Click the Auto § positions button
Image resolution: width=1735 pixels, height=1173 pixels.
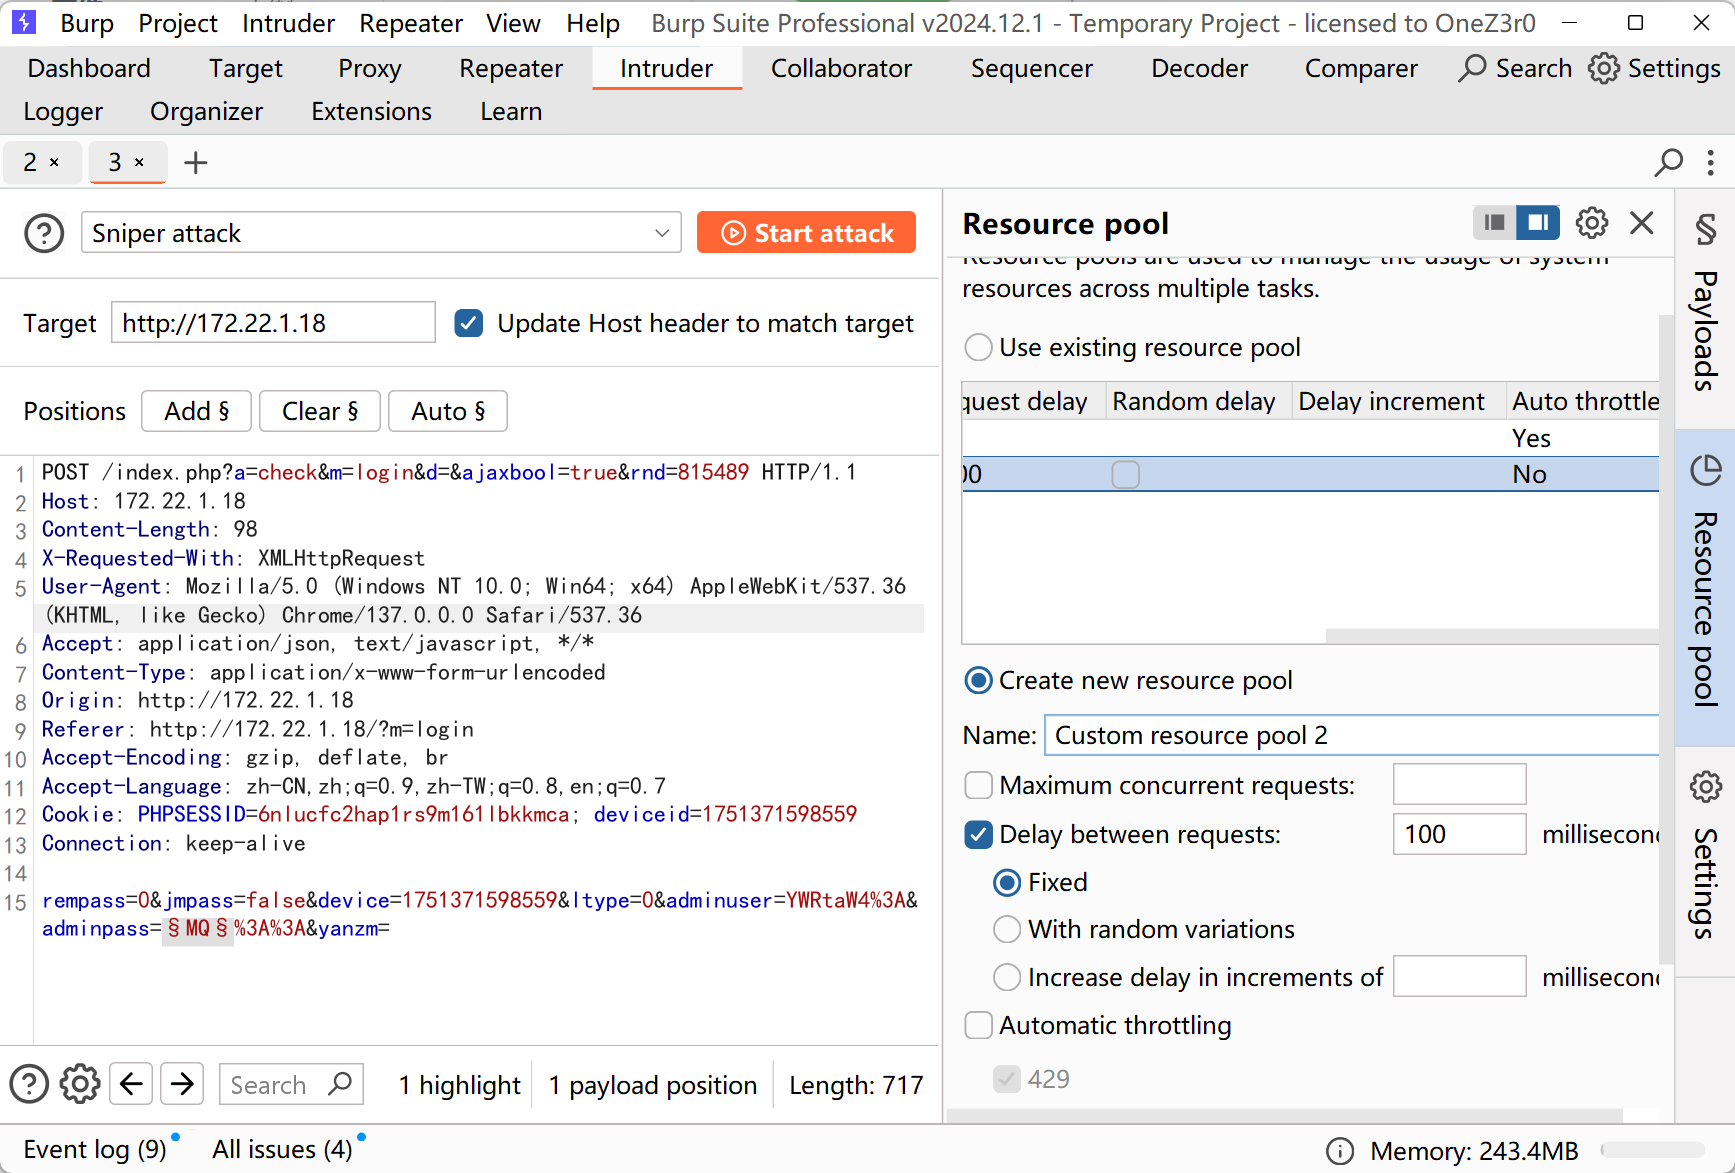pyautogui.click(x=447, y=411)
